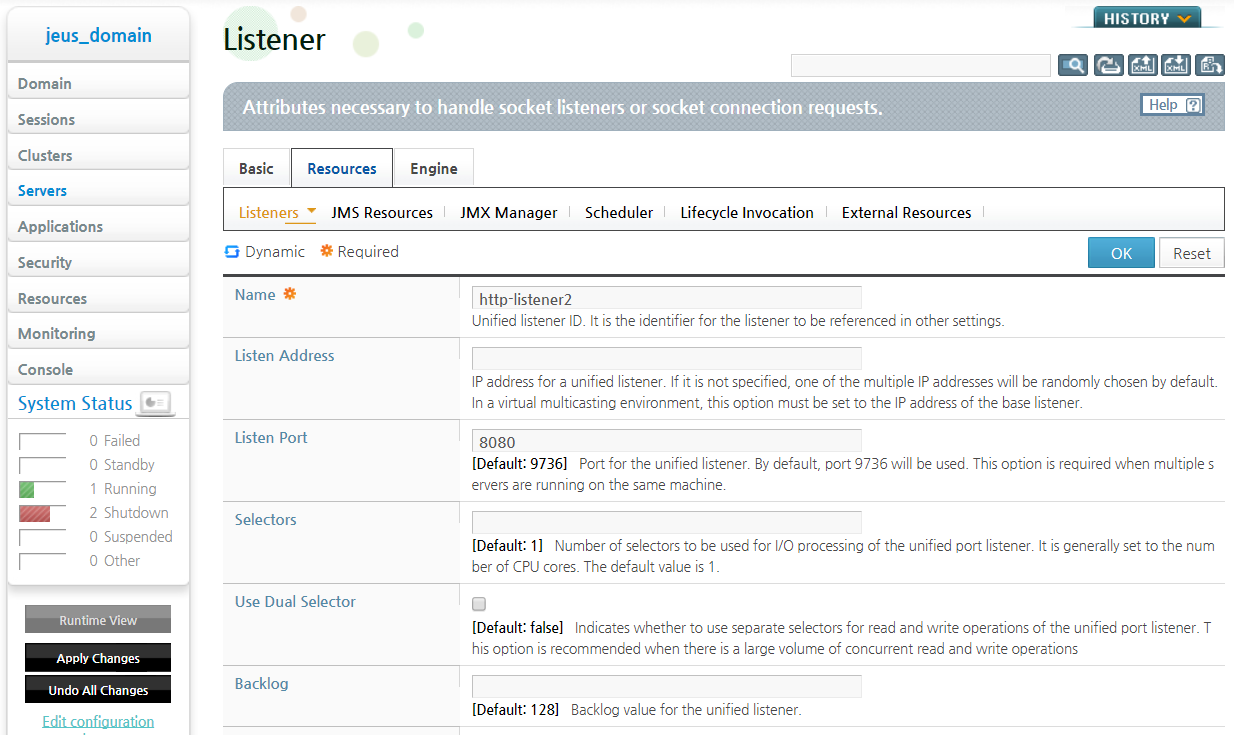Open Applications in sidebar
The height and width of the screenshot is (735, 1234).
click(98, 226)
